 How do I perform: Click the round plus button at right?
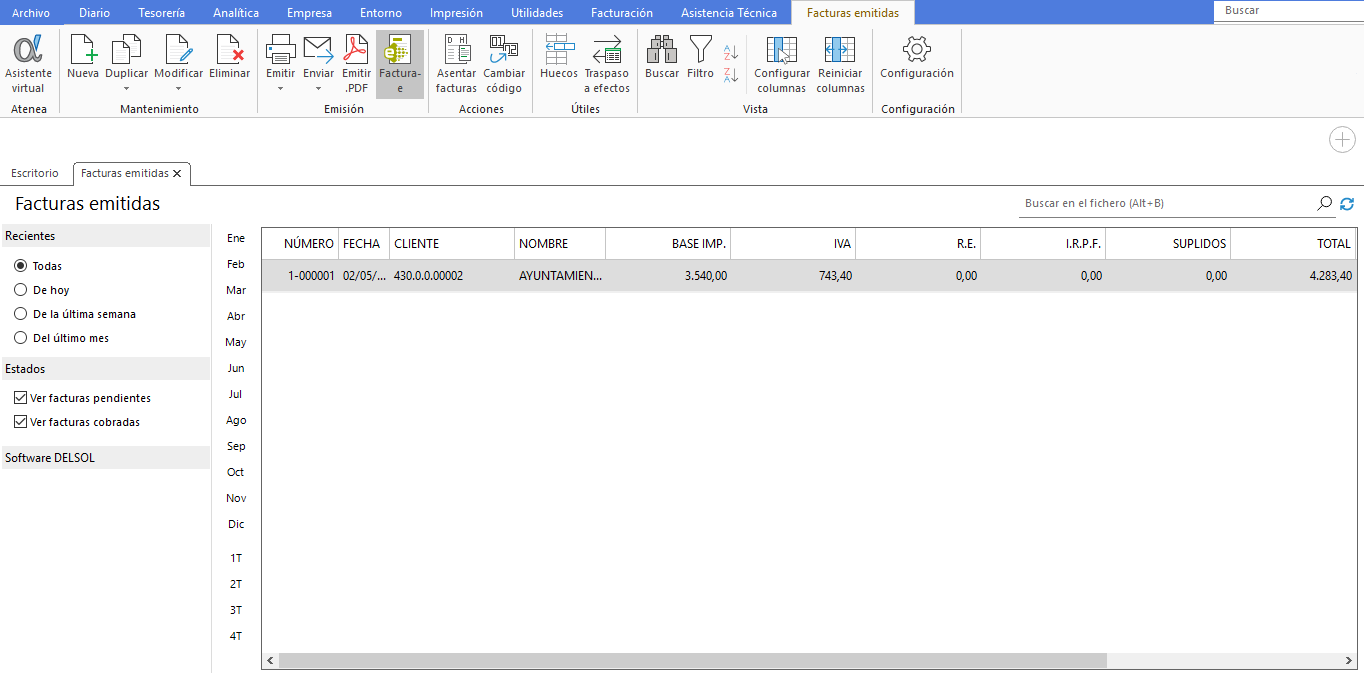tap(1342, 140)
